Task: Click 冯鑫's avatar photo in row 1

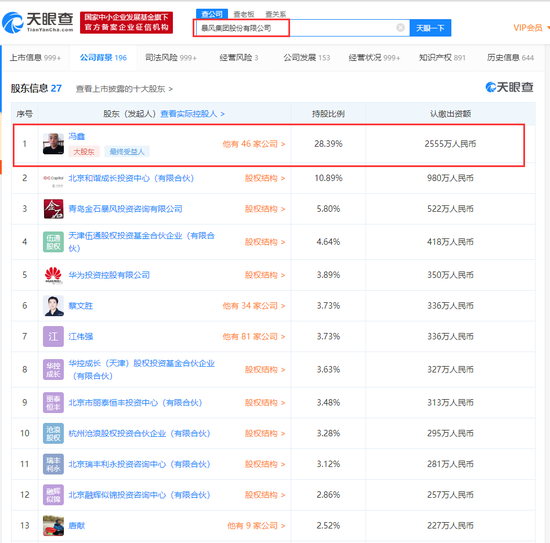Action: coord(53,143)
